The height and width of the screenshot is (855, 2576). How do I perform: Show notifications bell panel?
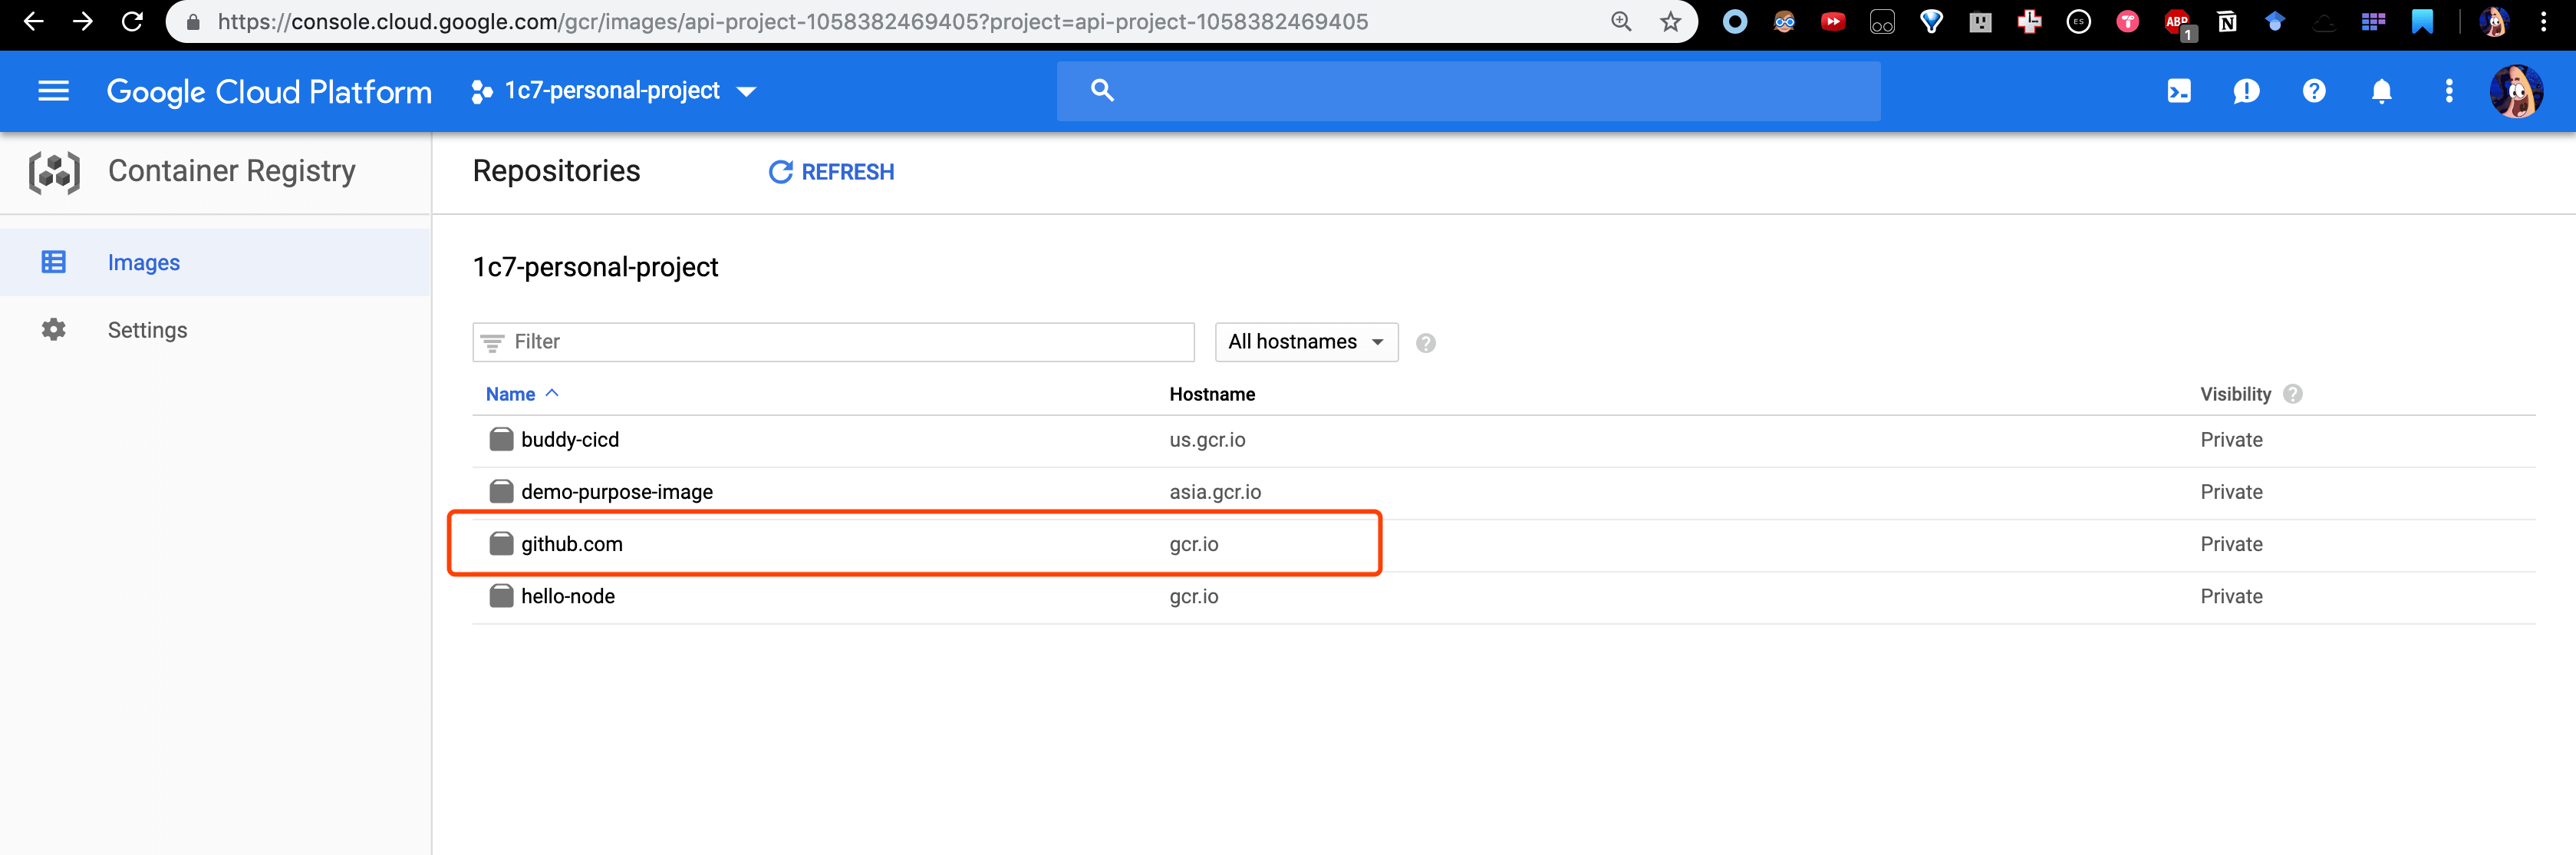coord(2381,91)
